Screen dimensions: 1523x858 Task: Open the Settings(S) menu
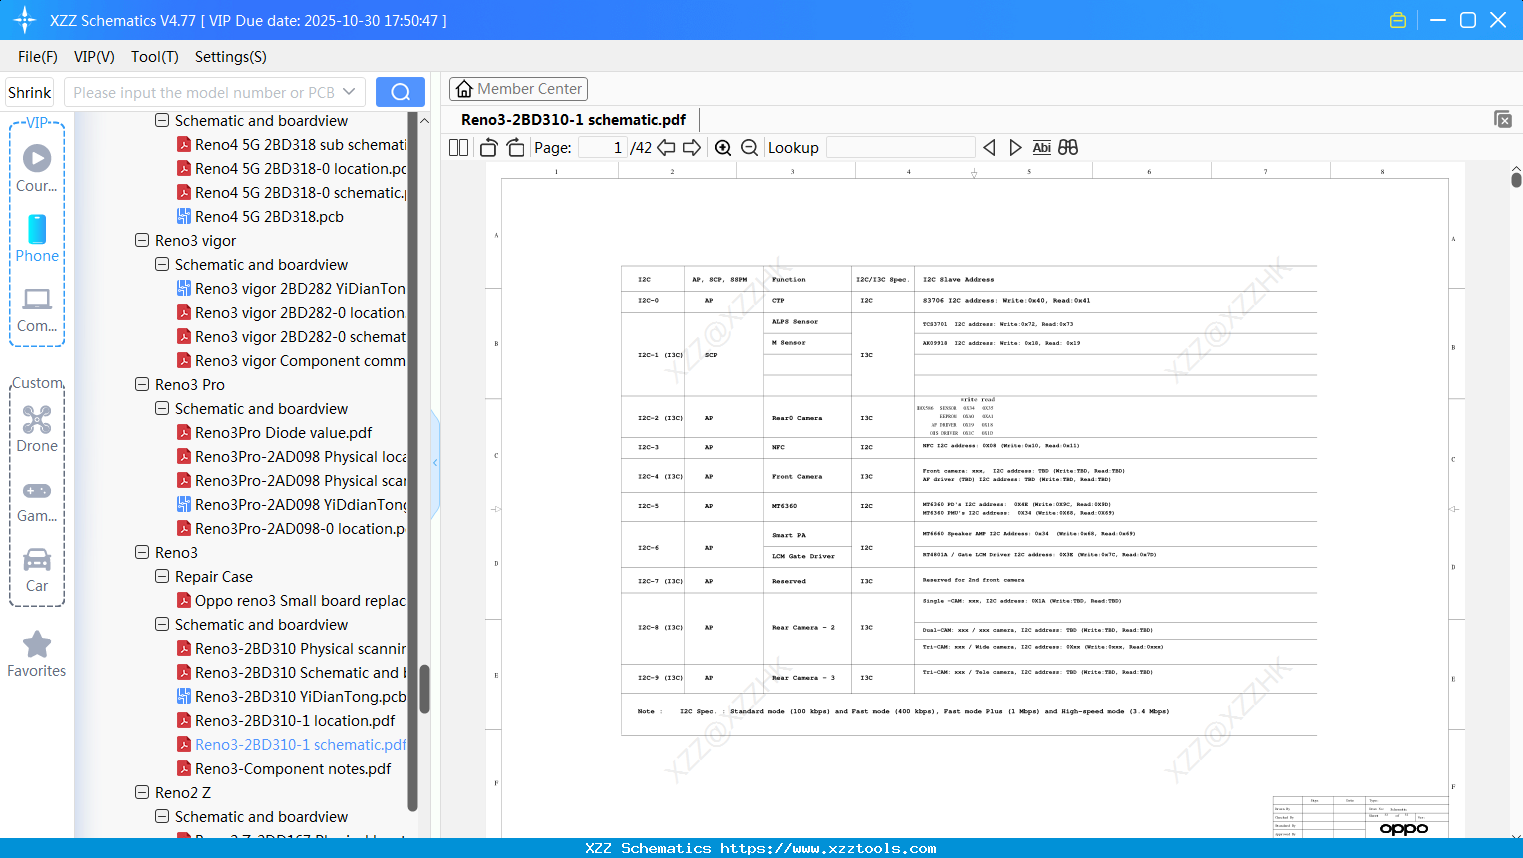(231, 57)
